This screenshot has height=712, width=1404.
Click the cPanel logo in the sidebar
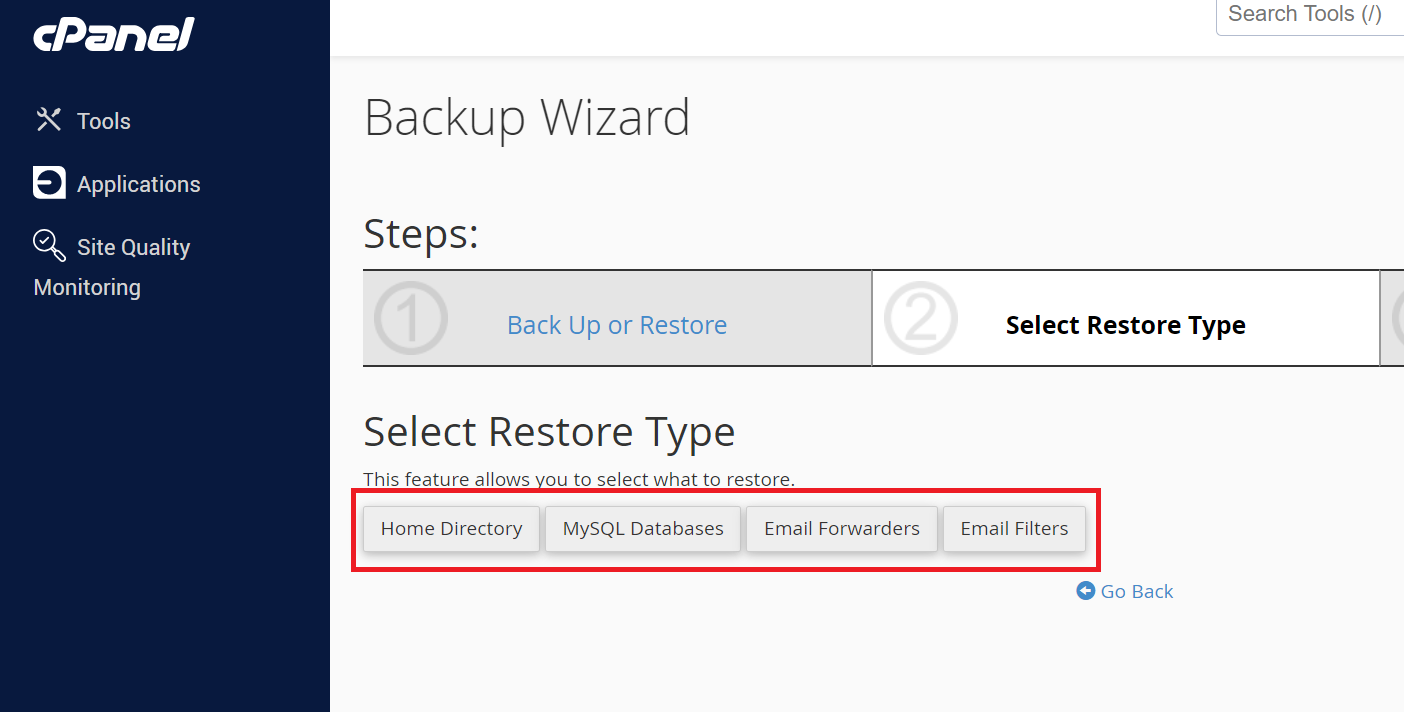[113, 35]
